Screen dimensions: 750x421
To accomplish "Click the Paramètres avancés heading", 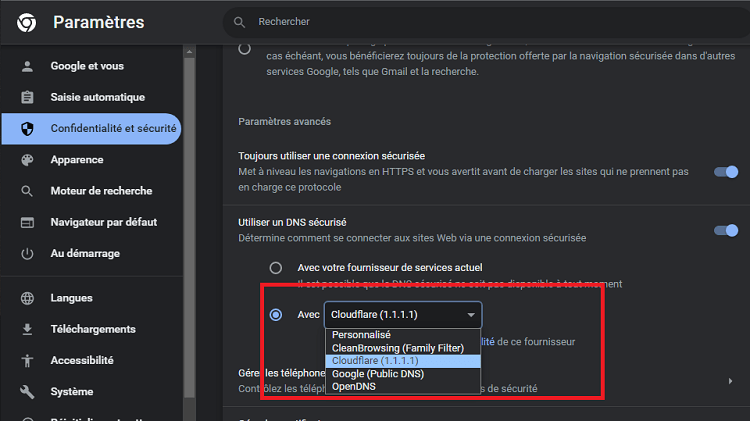I will (x=285, y=122).
